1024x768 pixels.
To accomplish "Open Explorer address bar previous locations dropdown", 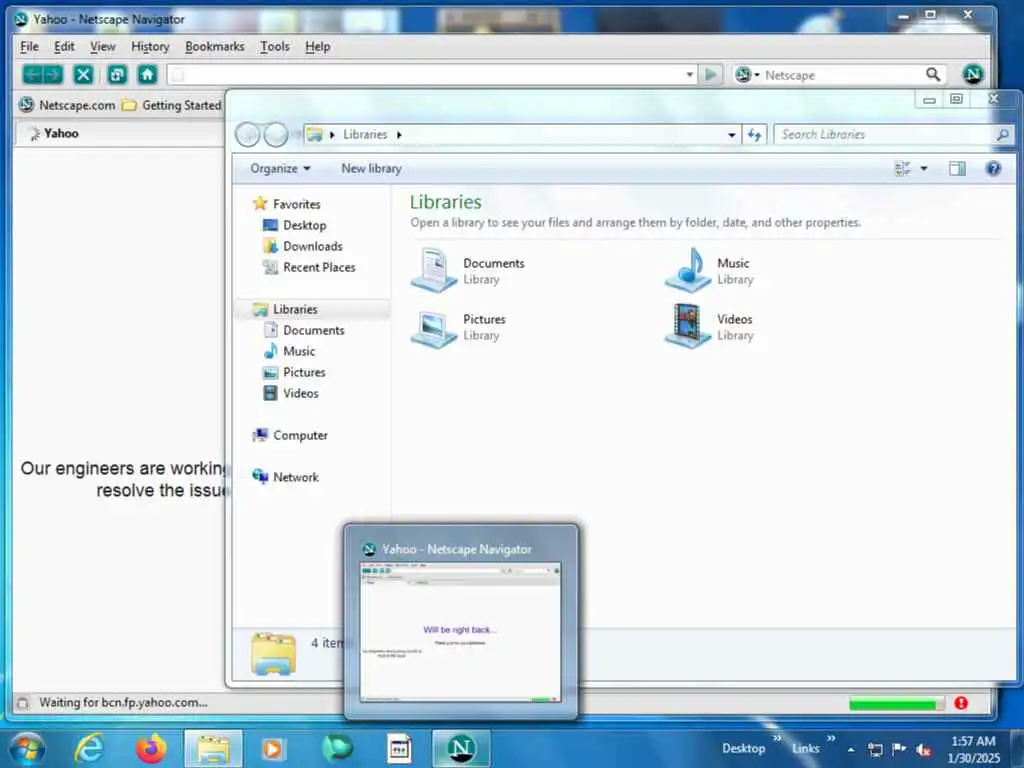I will [731, 135].
